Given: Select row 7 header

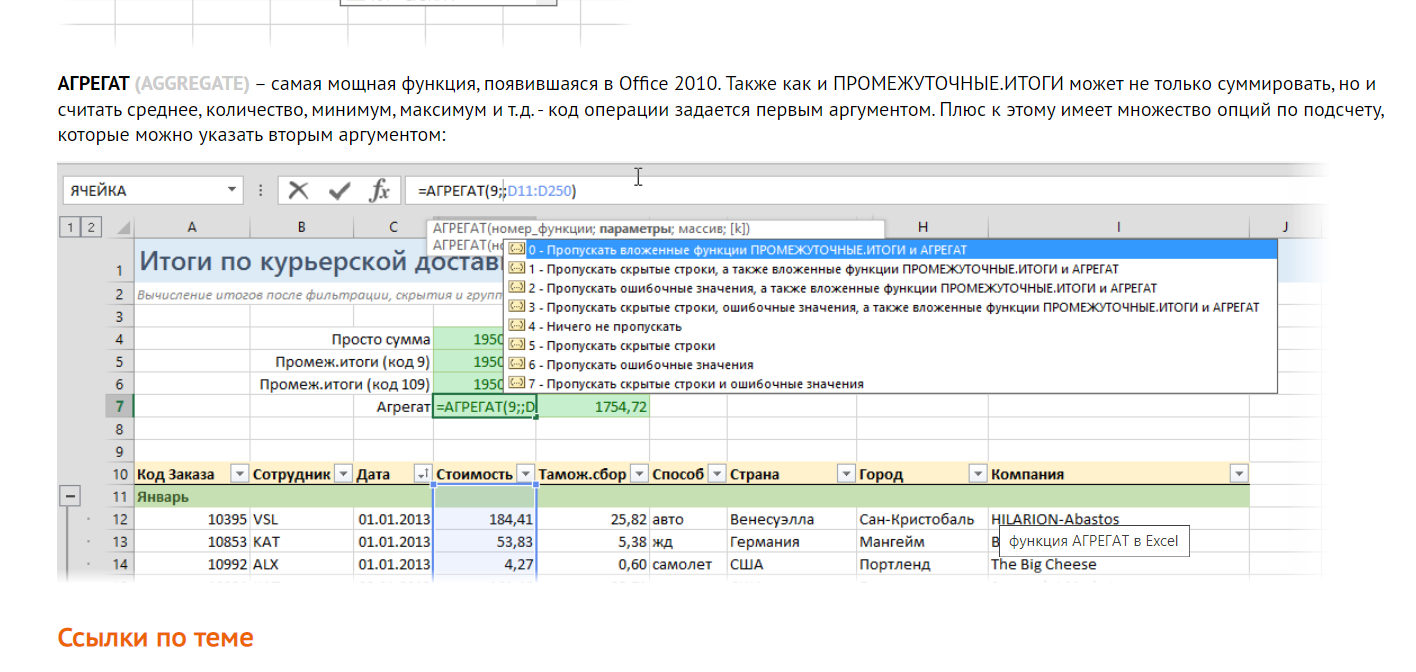Looking at the screenshot, I should click(x=119, y=406).
